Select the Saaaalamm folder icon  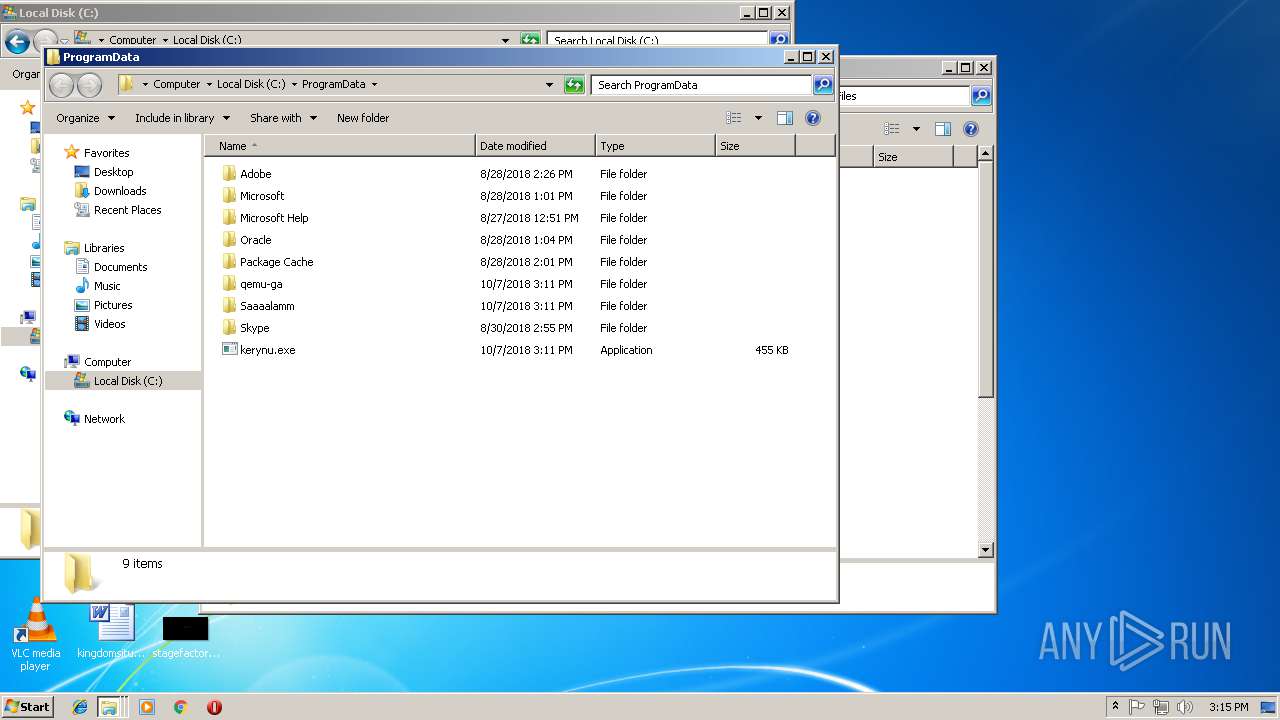point(229,306)
